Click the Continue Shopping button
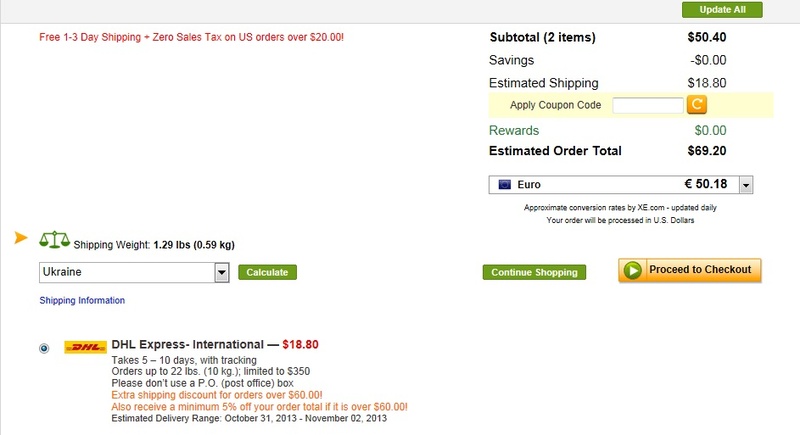 [534, 272]
